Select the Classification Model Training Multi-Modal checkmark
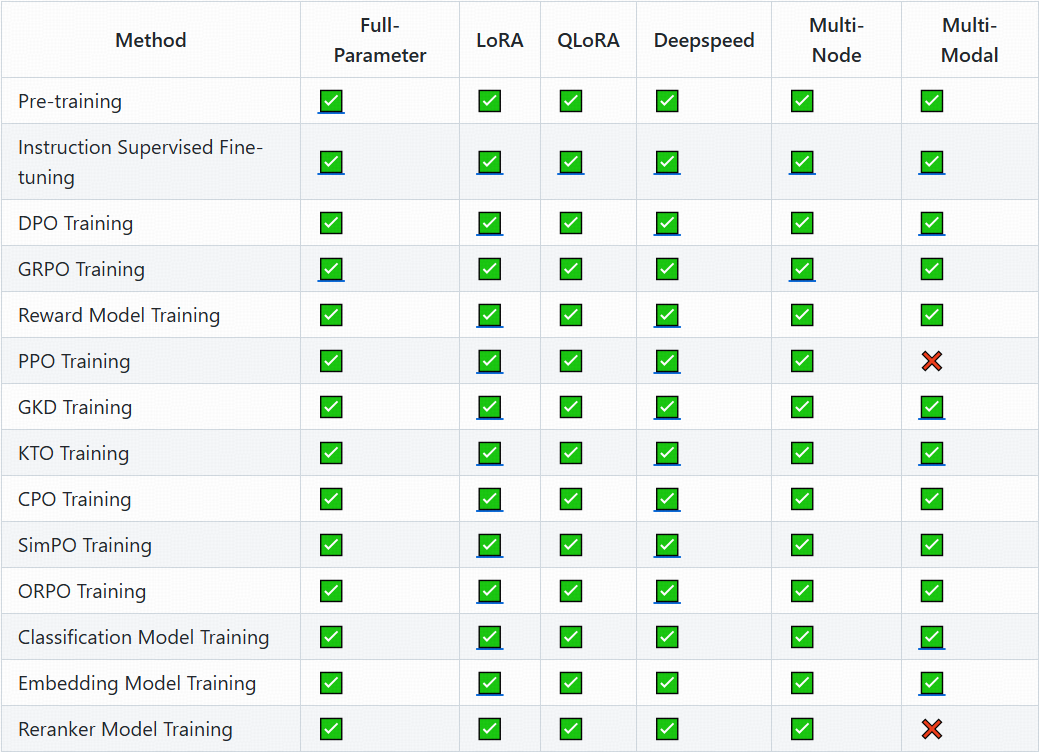Viewport: 1039px width, 752px height. tap(932, 637)
